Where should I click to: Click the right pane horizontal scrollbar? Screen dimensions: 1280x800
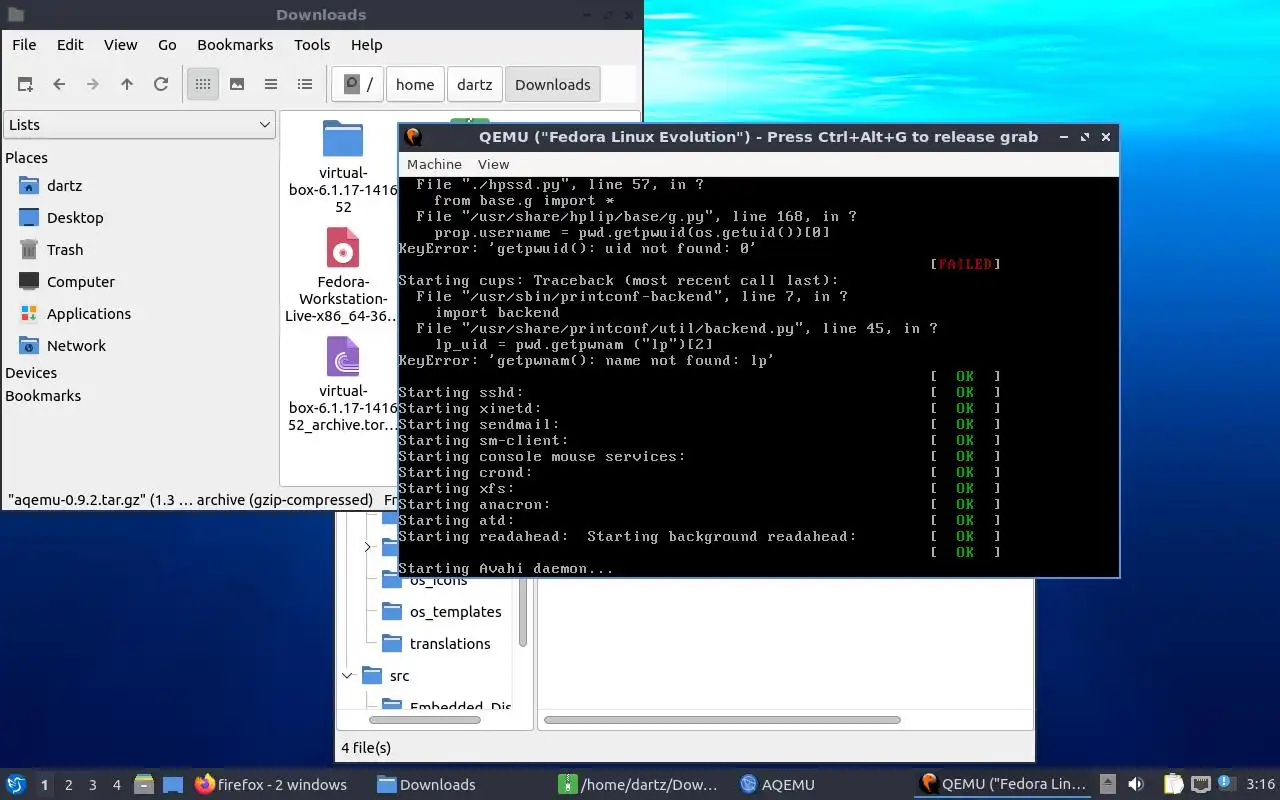tap(722, 720)
